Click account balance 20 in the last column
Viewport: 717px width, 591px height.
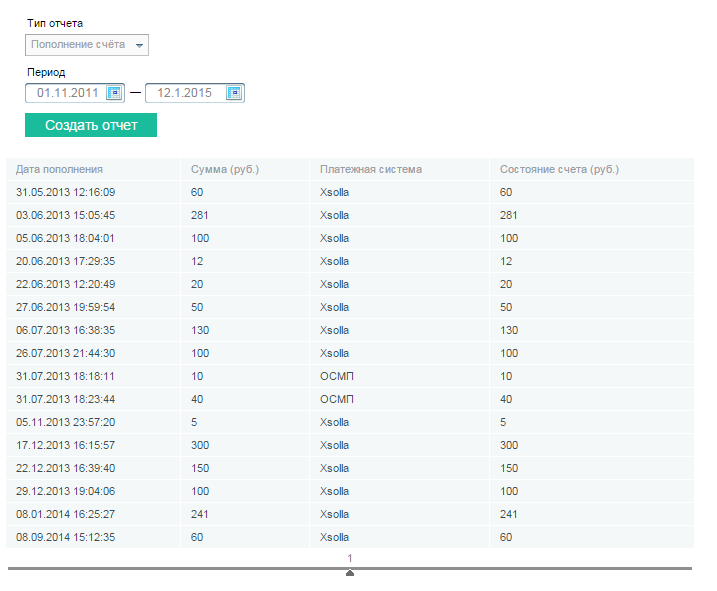pos(506,284)
